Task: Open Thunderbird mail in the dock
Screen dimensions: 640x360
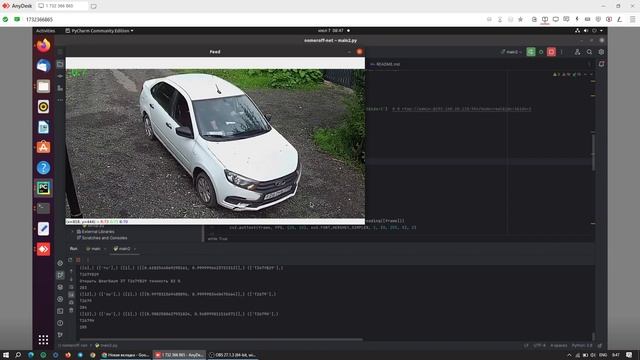Action: tap(43, 66)
